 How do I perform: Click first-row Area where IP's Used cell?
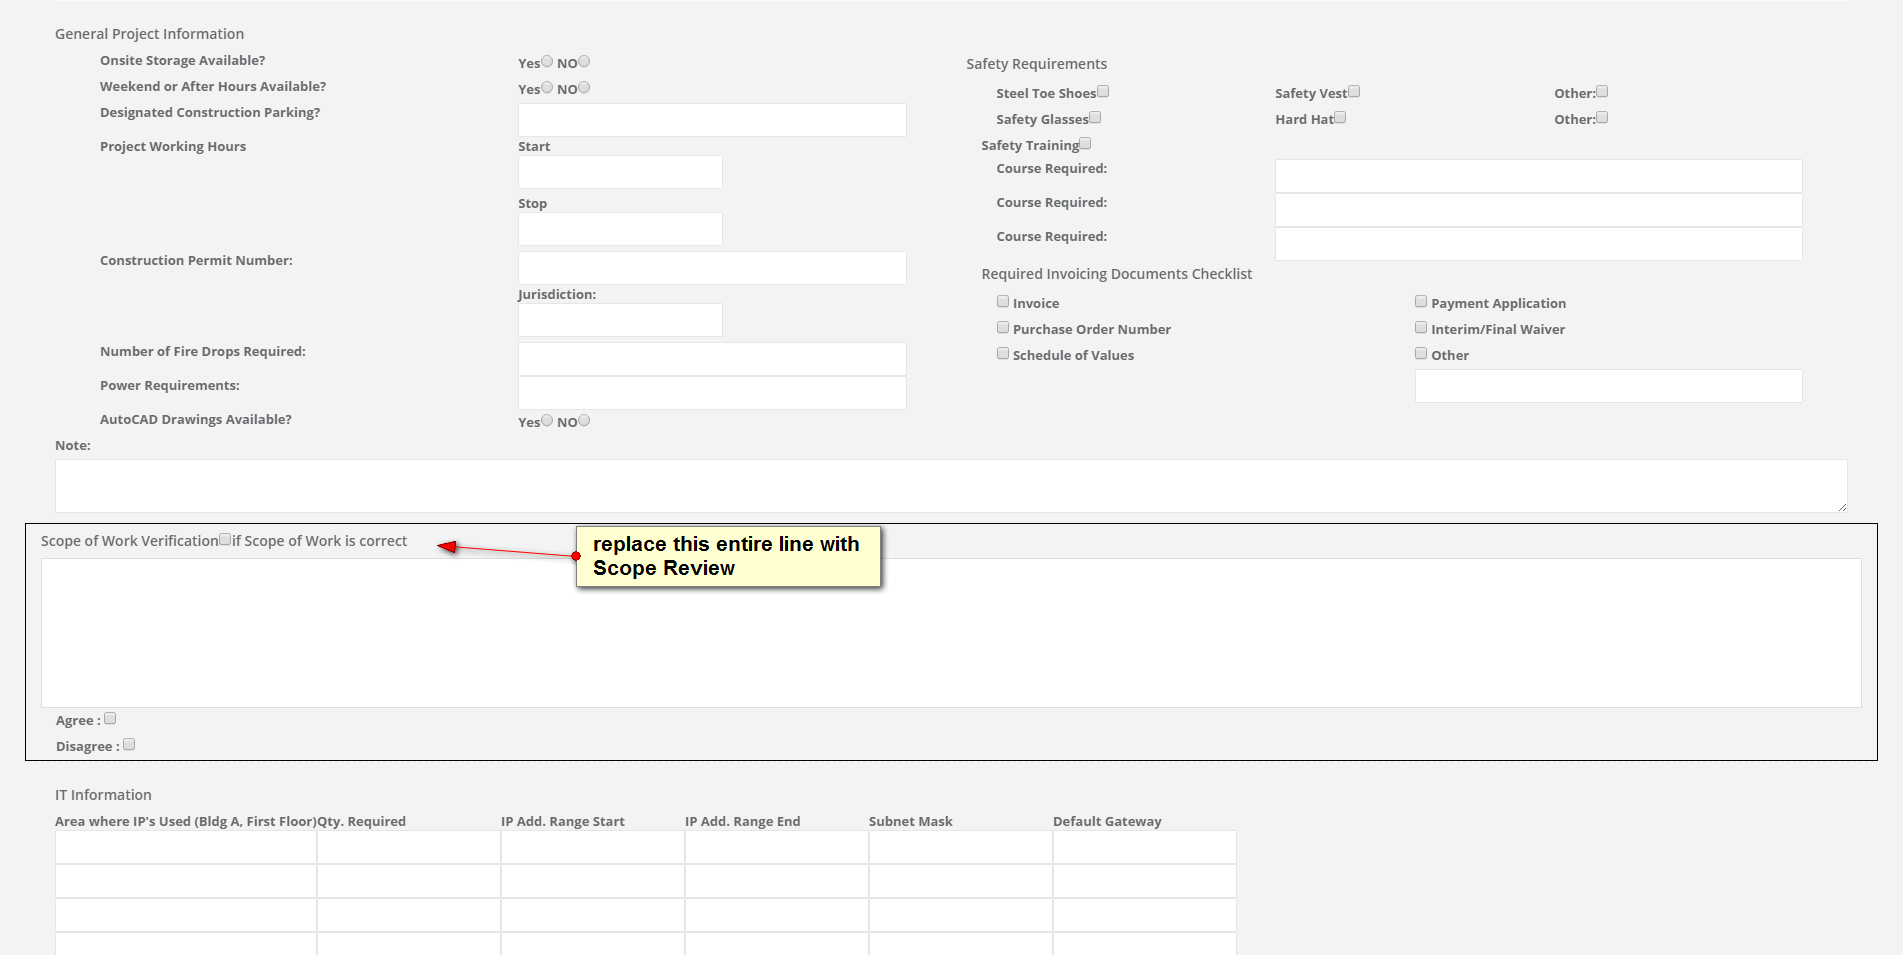[186, 847]
